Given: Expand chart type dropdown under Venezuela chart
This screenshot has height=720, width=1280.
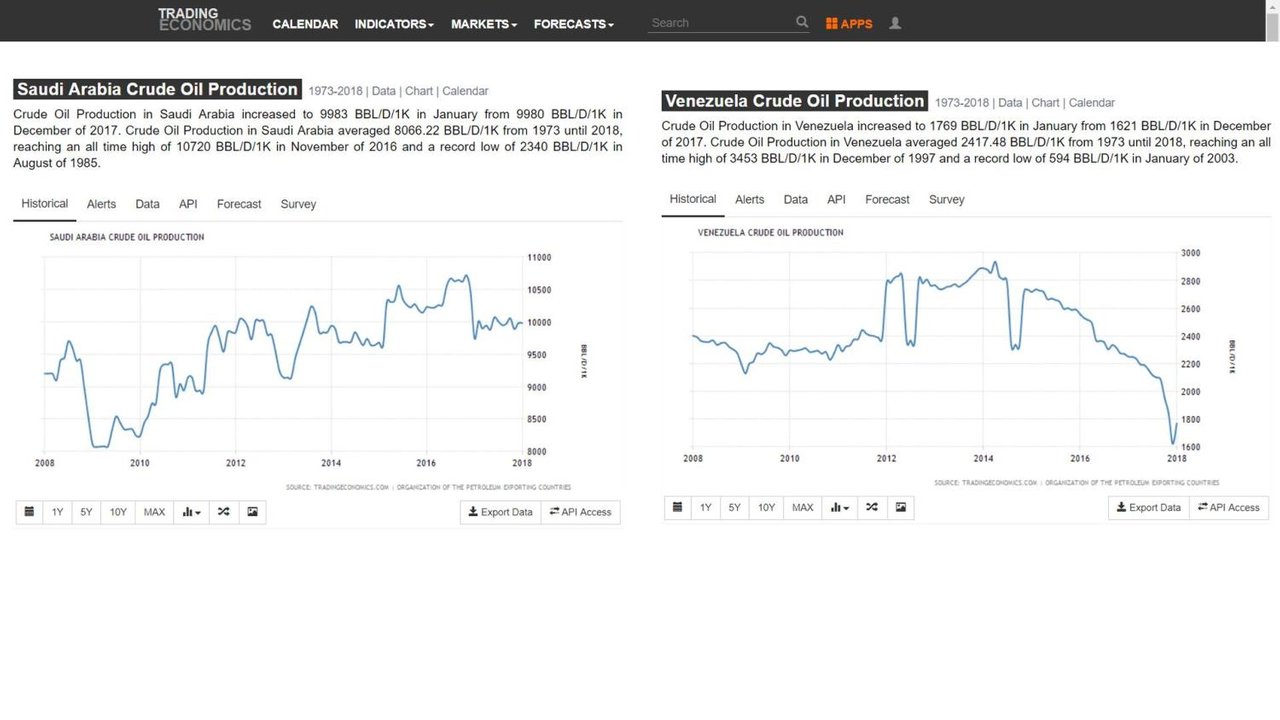Looking at the screenshot, I should click(x=840, y=508).
